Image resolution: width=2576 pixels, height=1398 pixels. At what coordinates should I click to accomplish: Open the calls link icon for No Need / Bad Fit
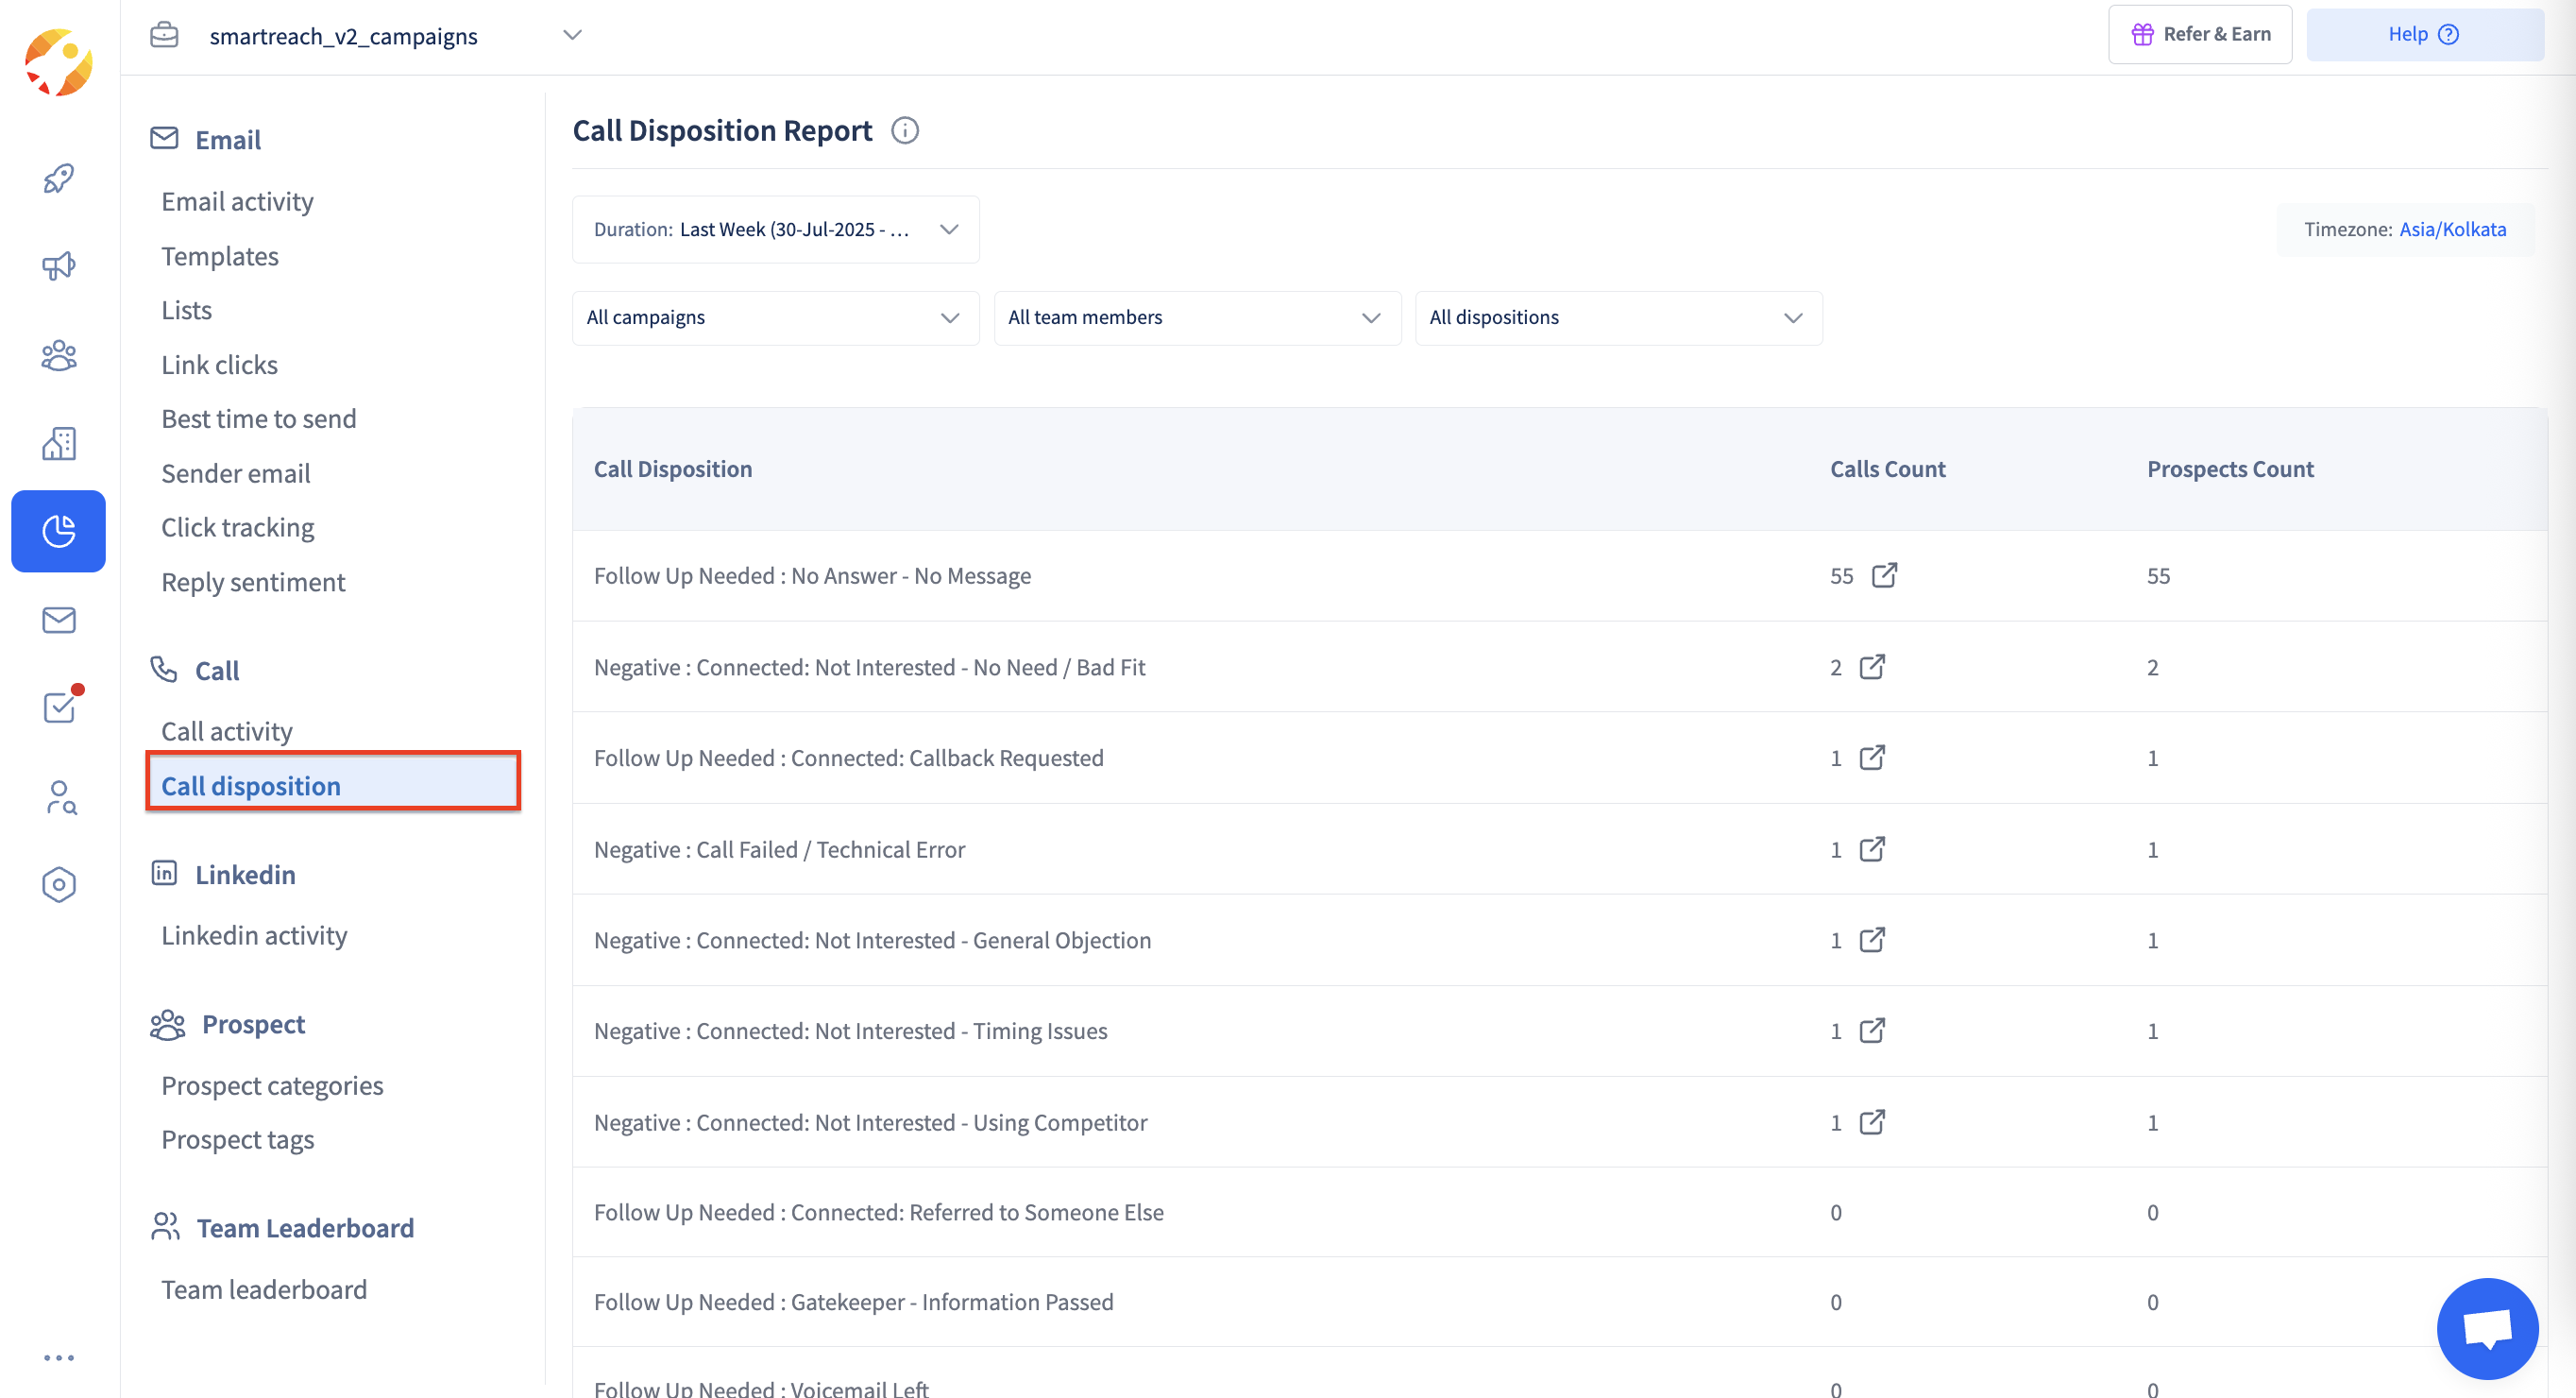coord(1872,666)
